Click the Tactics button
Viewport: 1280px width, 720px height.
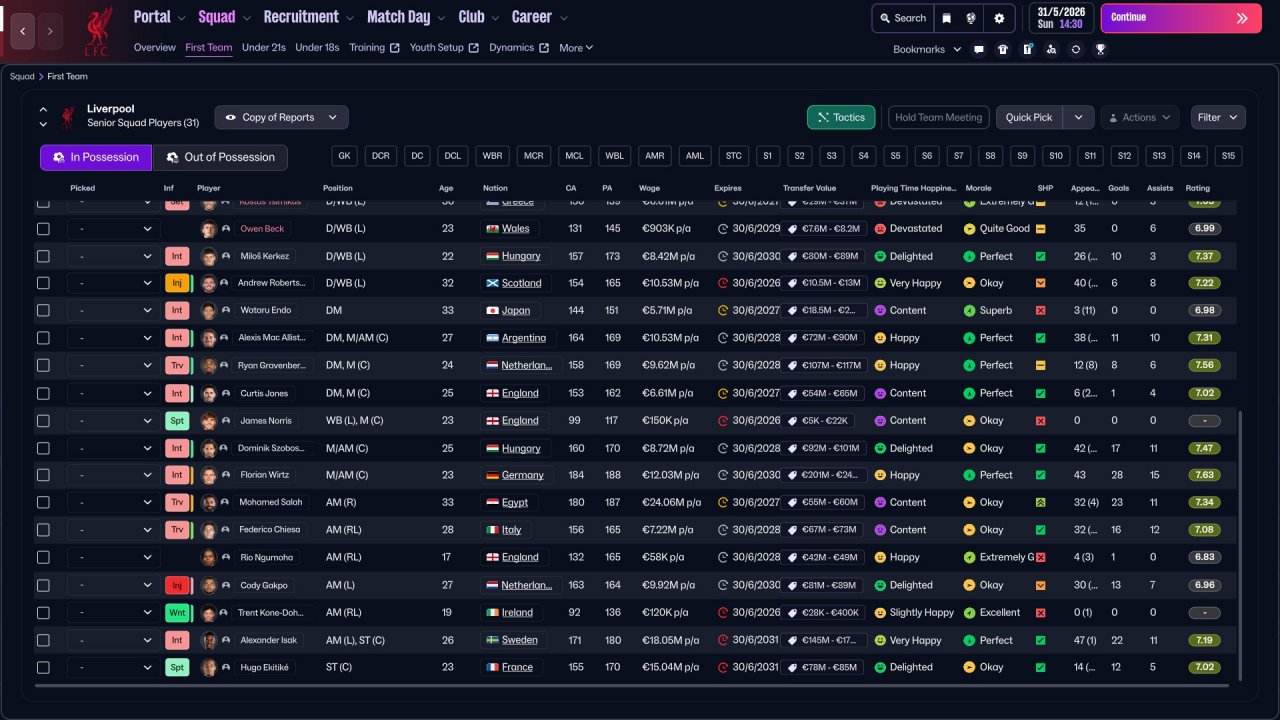click(841, 117)
